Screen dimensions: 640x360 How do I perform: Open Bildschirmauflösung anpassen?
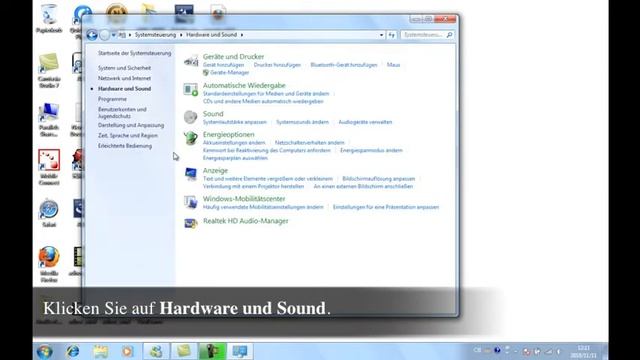pyautogui.click(x=378, y=179)
